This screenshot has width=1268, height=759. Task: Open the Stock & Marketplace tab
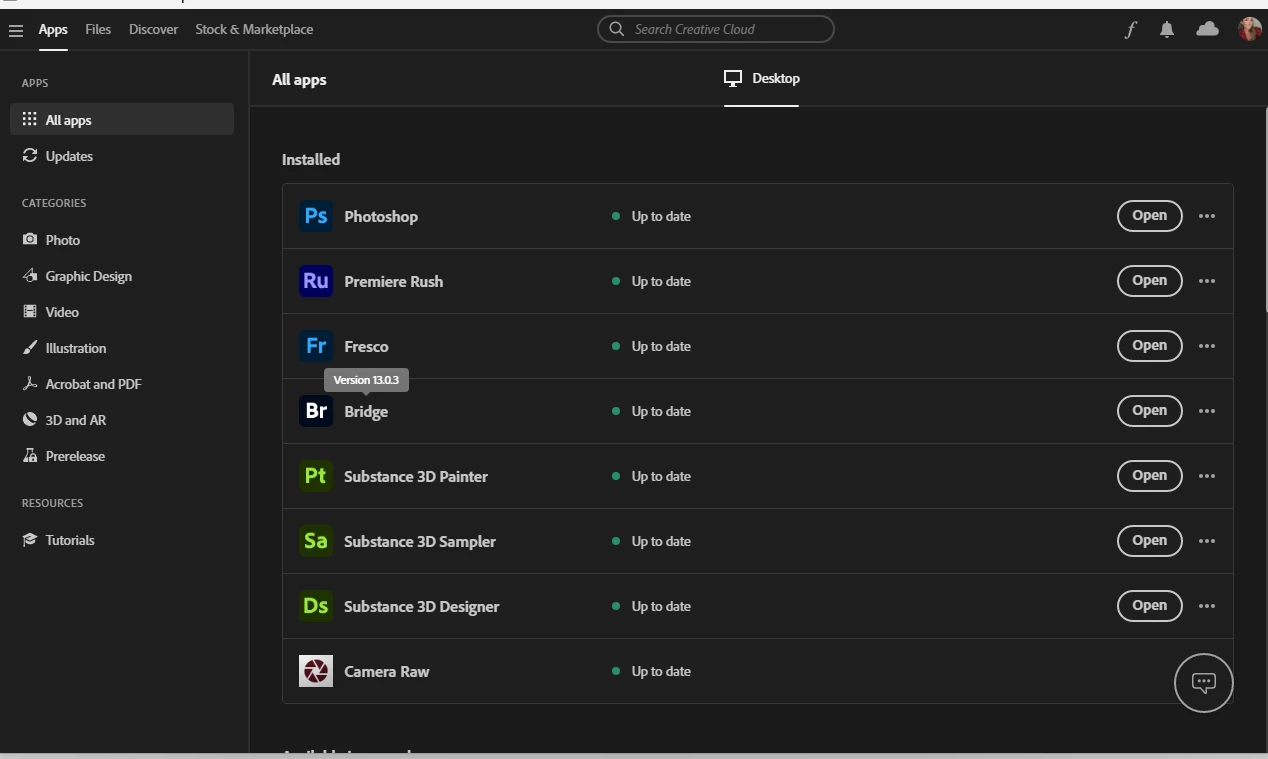[x=254, y=29]
